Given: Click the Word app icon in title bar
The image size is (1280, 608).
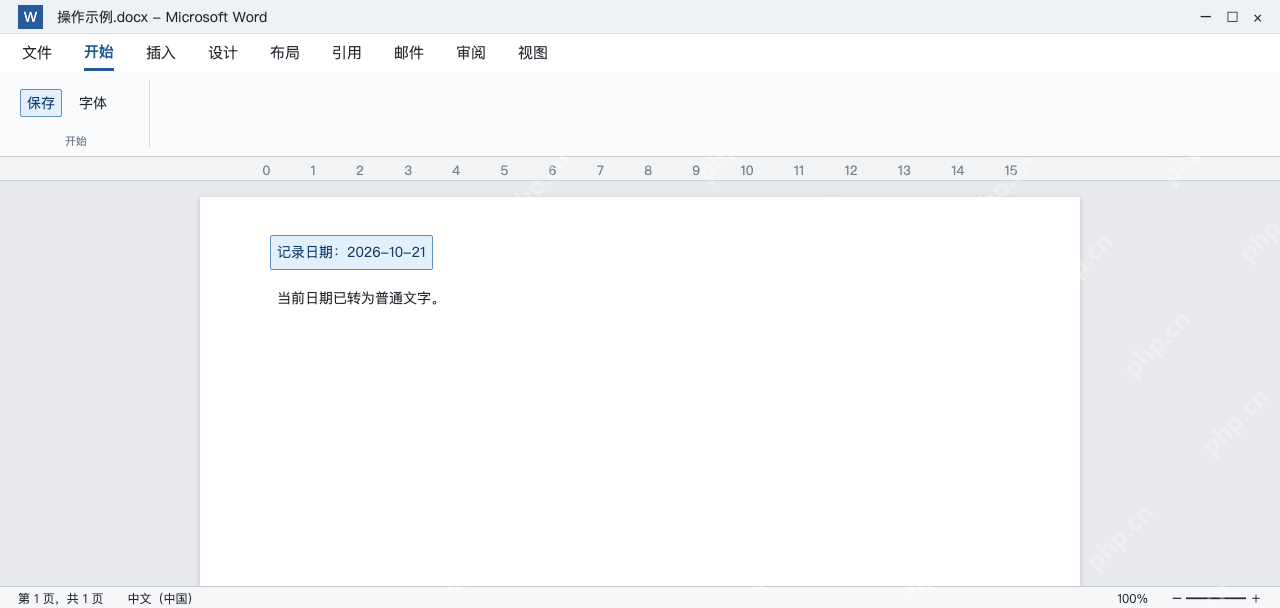Looking at the screenshot, I should tap(30, 17).
